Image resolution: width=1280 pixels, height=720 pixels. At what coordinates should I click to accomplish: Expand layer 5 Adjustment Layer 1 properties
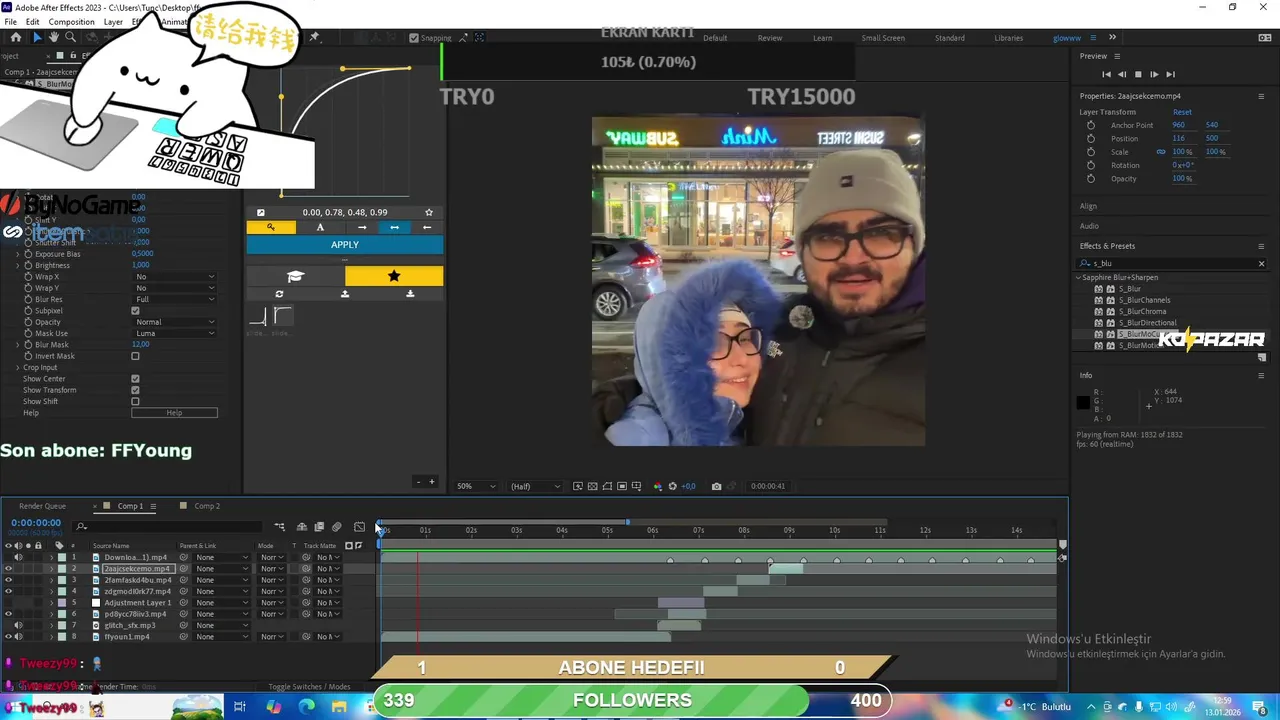pos(51,603)
